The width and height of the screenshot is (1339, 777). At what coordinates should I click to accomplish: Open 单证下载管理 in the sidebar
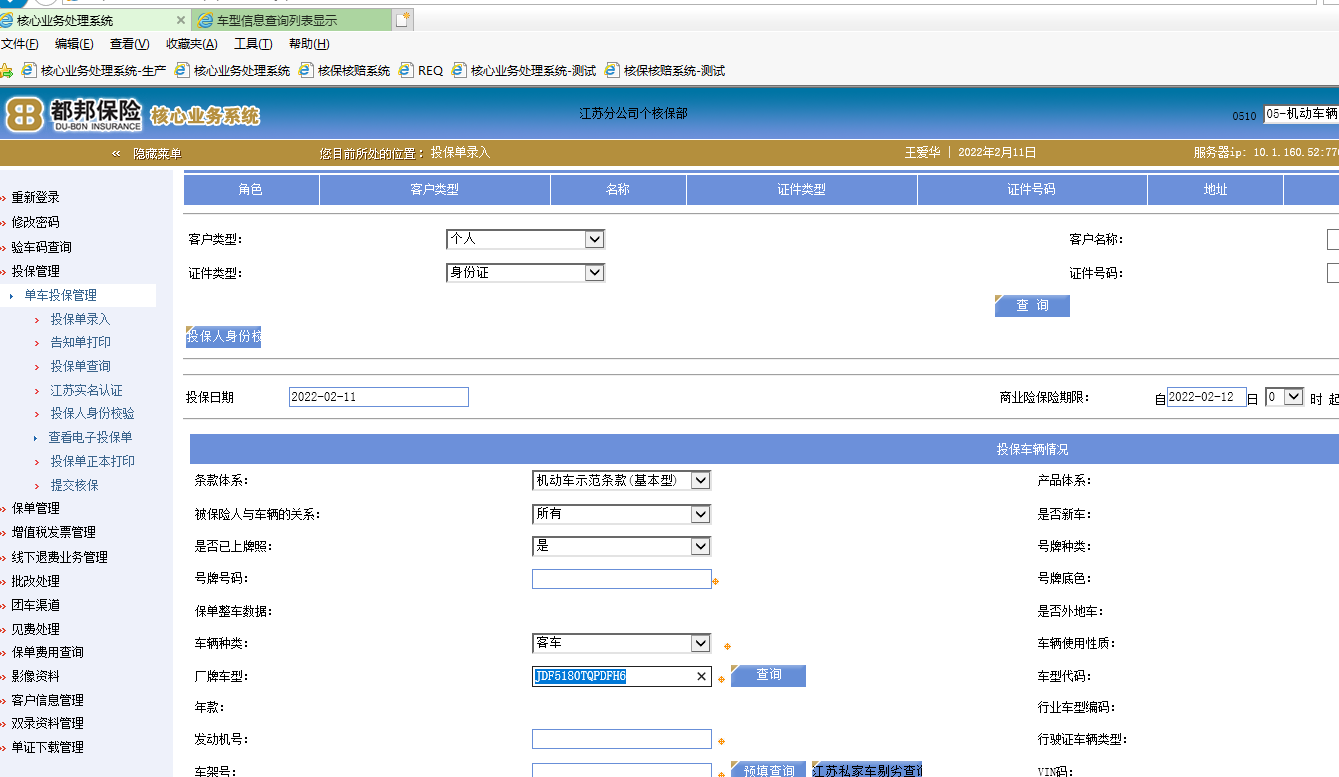(x=47, y=747)
